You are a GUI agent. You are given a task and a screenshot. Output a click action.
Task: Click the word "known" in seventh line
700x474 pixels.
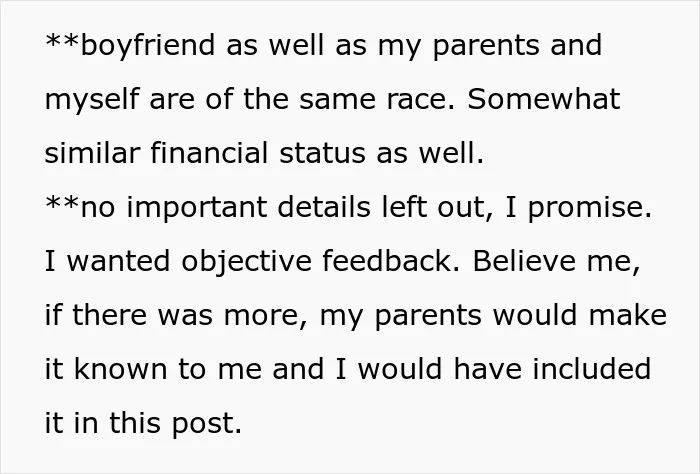coord(121,369)
